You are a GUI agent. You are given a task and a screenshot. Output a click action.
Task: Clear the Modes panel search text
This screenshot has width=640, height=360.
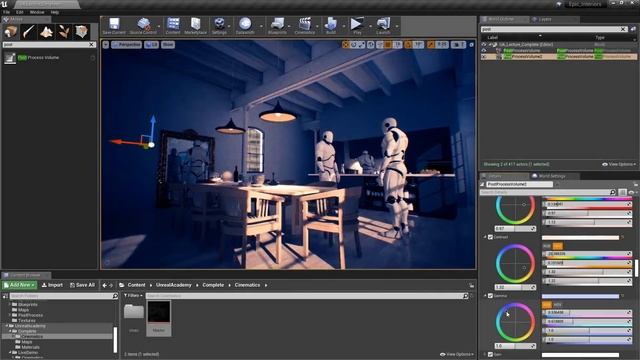(x=92, y=44)
